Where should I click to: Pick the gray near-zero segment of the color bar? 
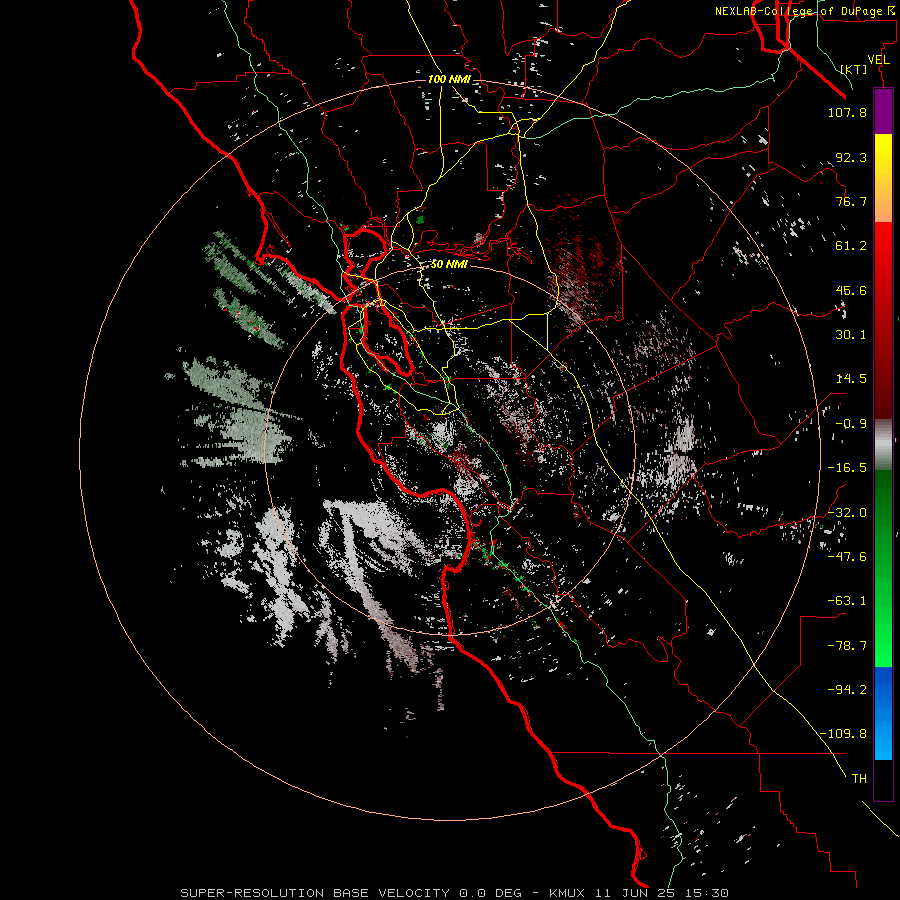(x=883, y=442)
